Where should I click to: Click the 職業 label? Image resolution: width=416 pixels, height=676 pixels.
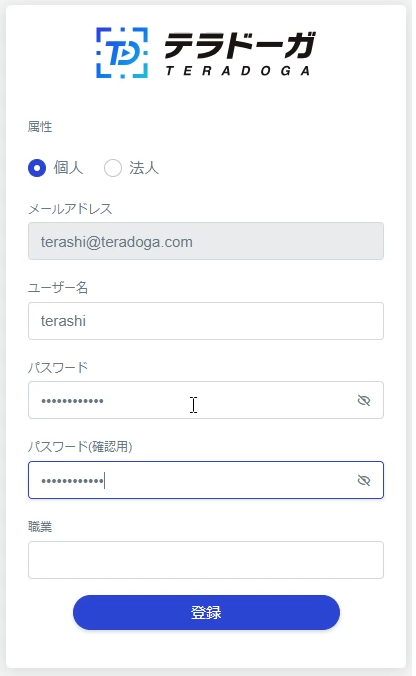40,526
